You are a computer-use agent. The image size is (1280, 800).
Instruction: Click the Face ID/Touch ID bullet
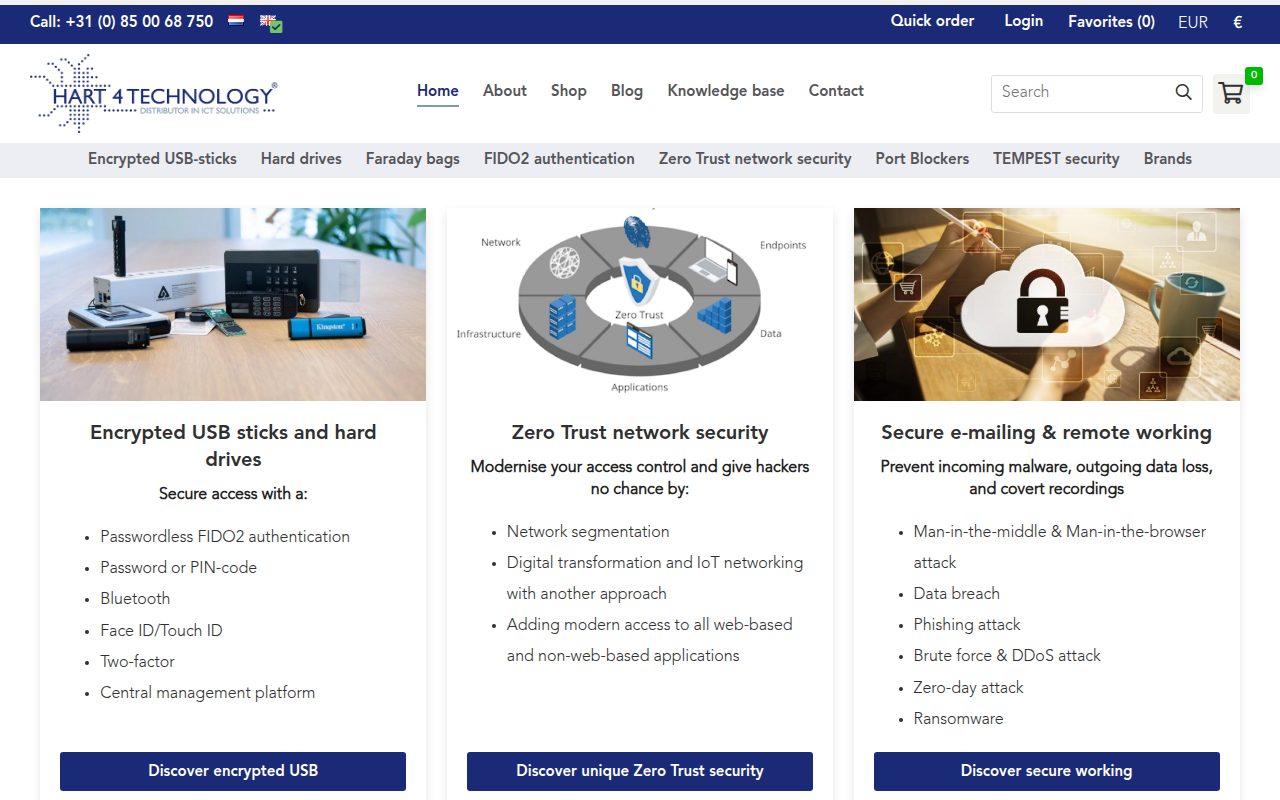coord(161,631)
